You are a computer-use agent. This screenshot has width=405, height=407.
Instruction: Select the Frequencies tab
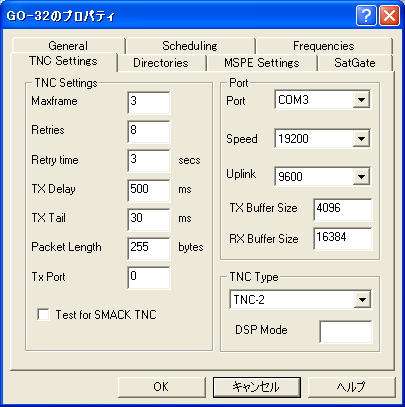tap(324, 46)
